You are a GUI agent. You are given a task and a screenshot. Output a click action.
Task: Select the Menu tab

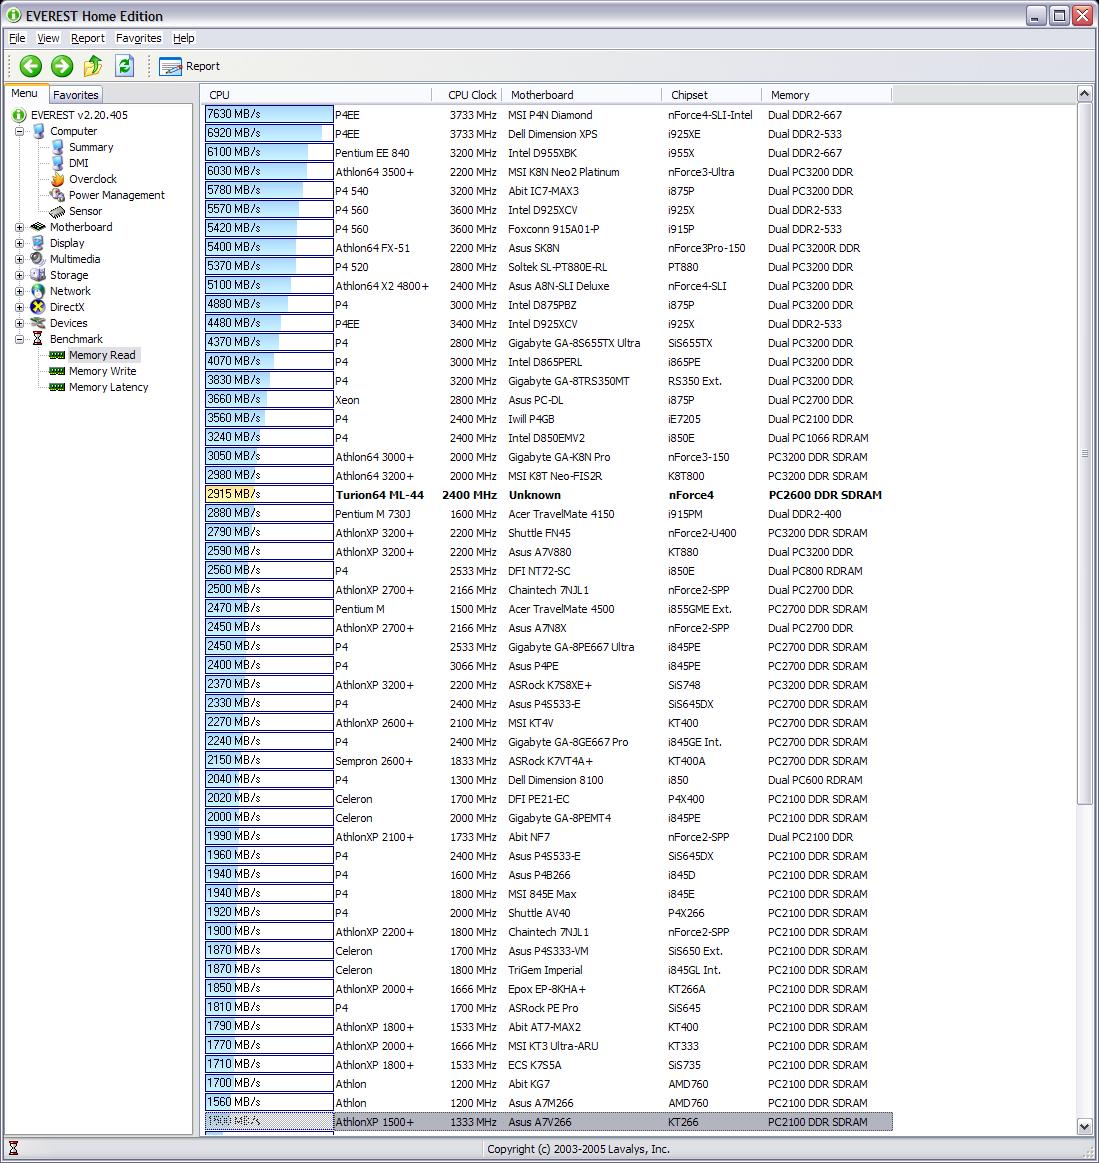pyautogui.click(x=24, y=93)
